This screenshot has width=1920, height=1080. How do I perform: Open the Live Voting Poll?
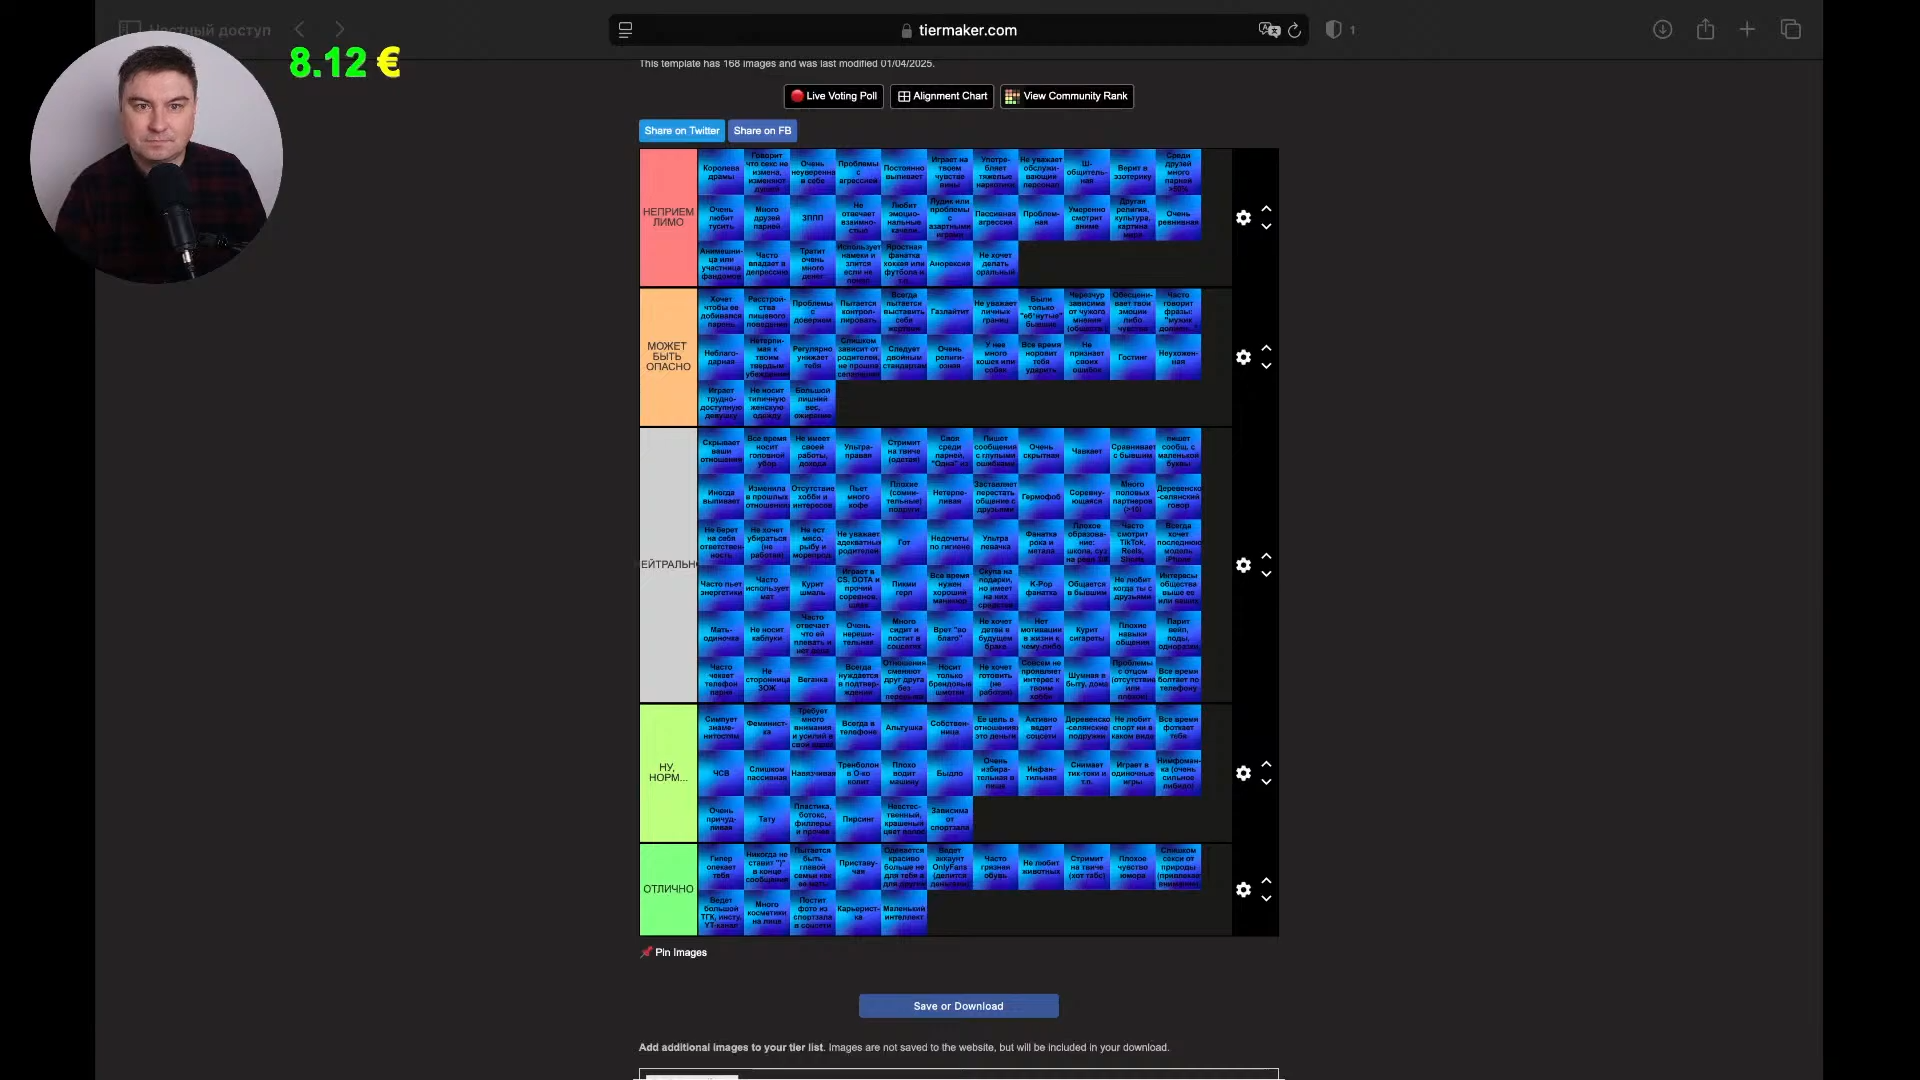833,96
